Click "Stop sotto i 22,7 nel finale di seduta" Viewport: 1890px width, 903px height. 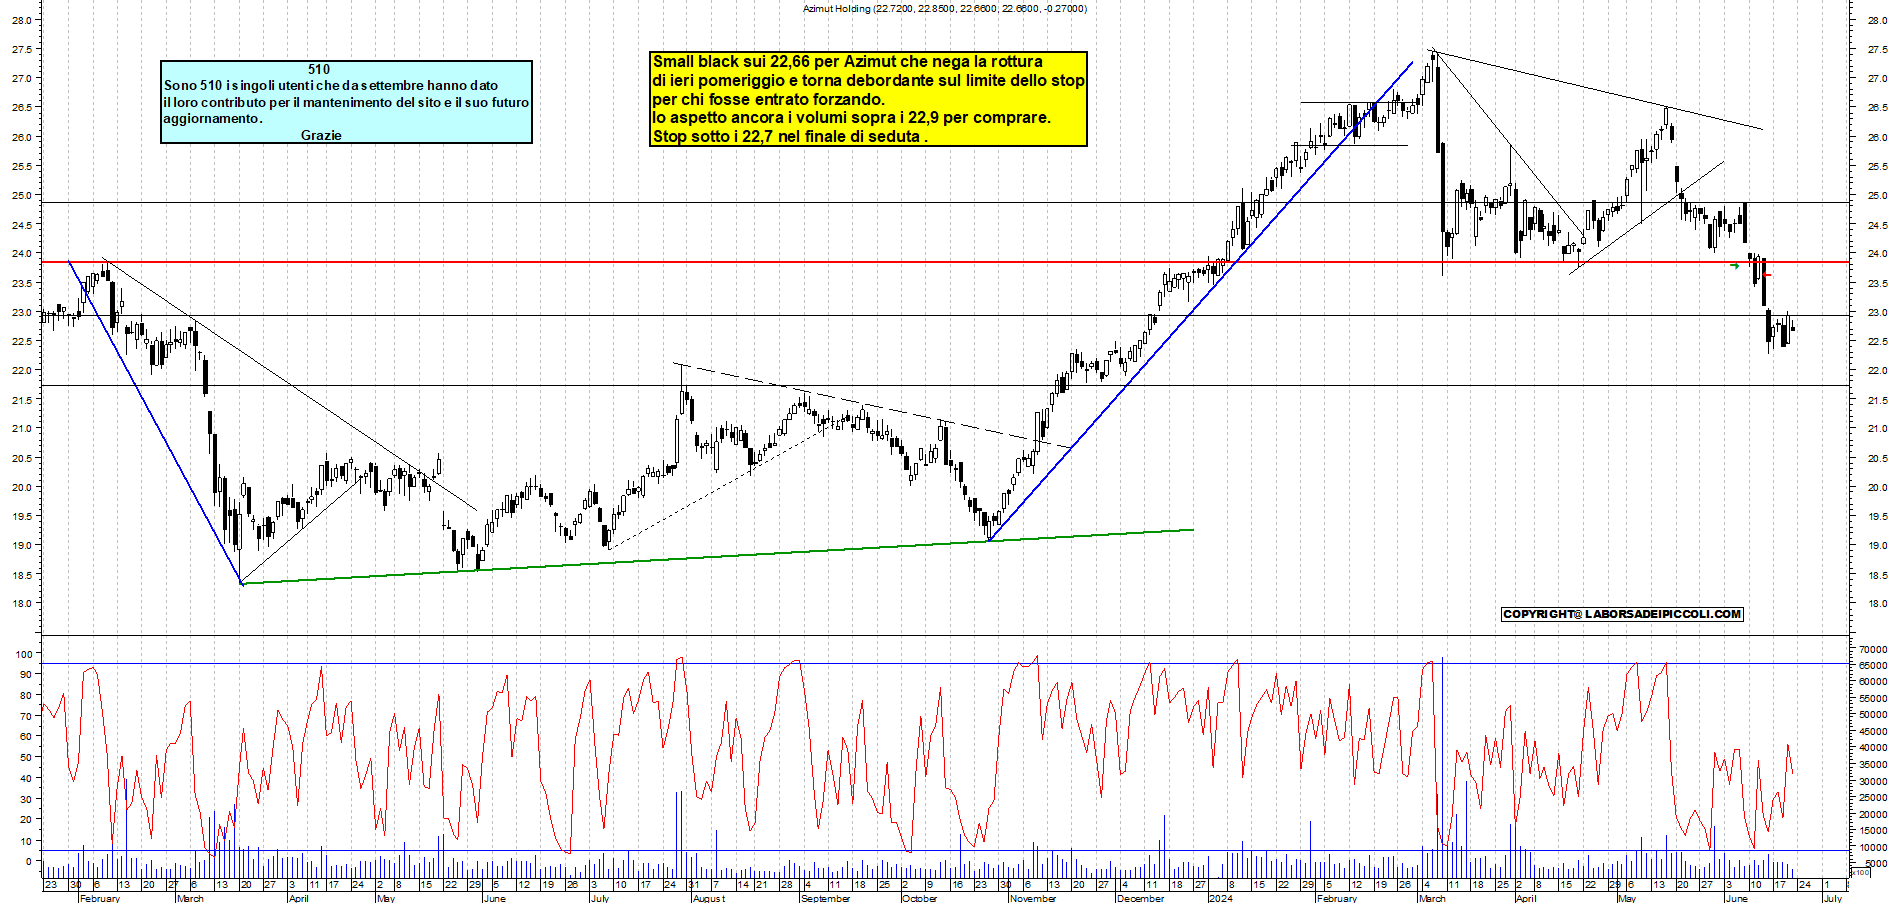point(790,136)
